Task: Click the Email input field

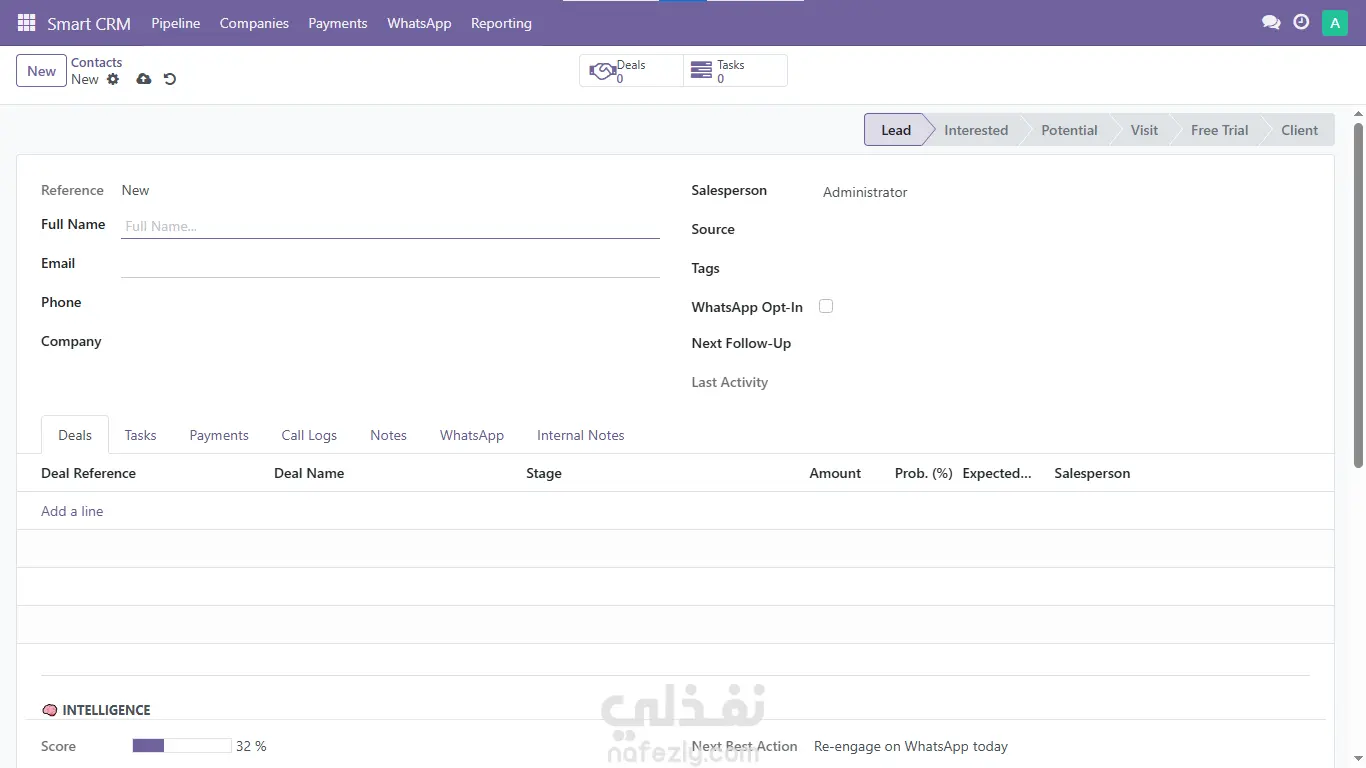Action: coord(390,265)
